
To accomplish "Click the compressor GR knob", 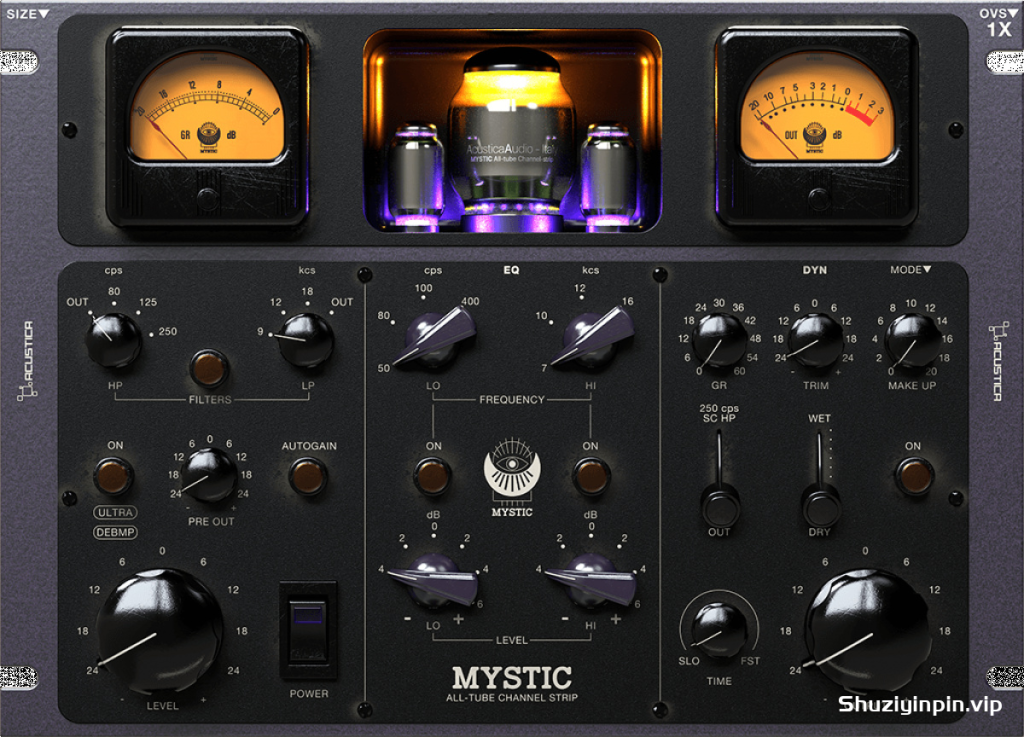I will pos(718,340).
